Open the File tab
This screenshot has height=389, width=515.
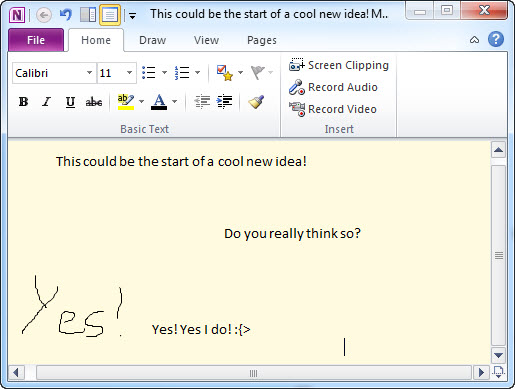[36, 40]
